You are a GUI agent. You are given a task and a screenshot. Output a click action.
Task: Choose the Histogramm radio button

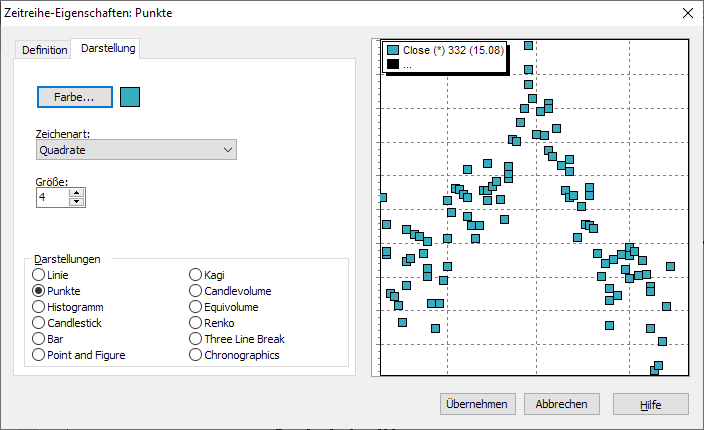coord(39,307)
